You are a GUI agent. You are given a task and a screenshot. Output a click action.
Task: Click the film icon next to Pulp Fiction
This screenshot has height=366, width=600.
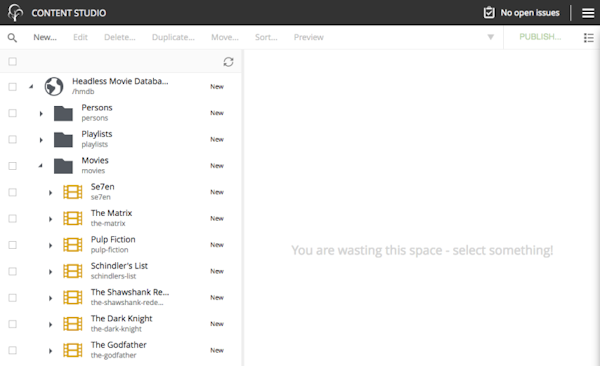[73, 245]
